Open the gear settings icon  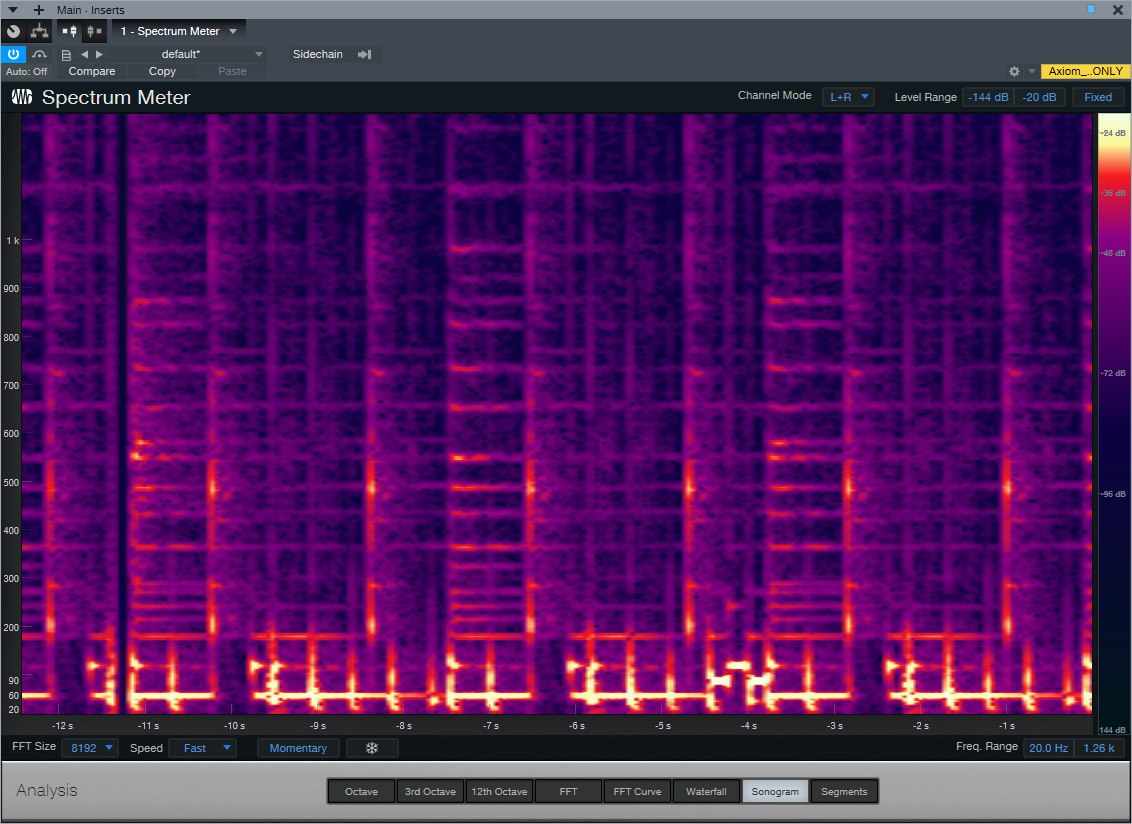(x=1014, y=72)
